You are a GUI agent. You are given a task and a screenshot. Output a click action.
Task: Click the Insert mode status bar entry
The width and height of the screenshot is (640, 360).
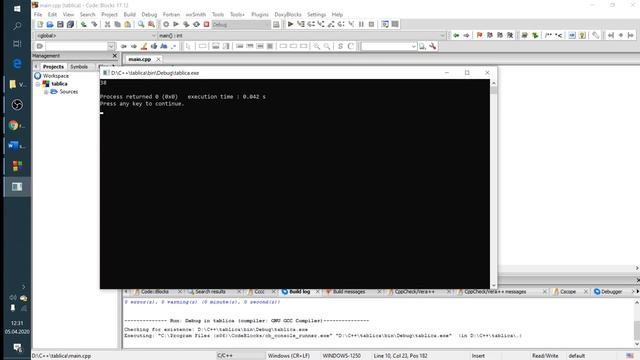[478, 356]
